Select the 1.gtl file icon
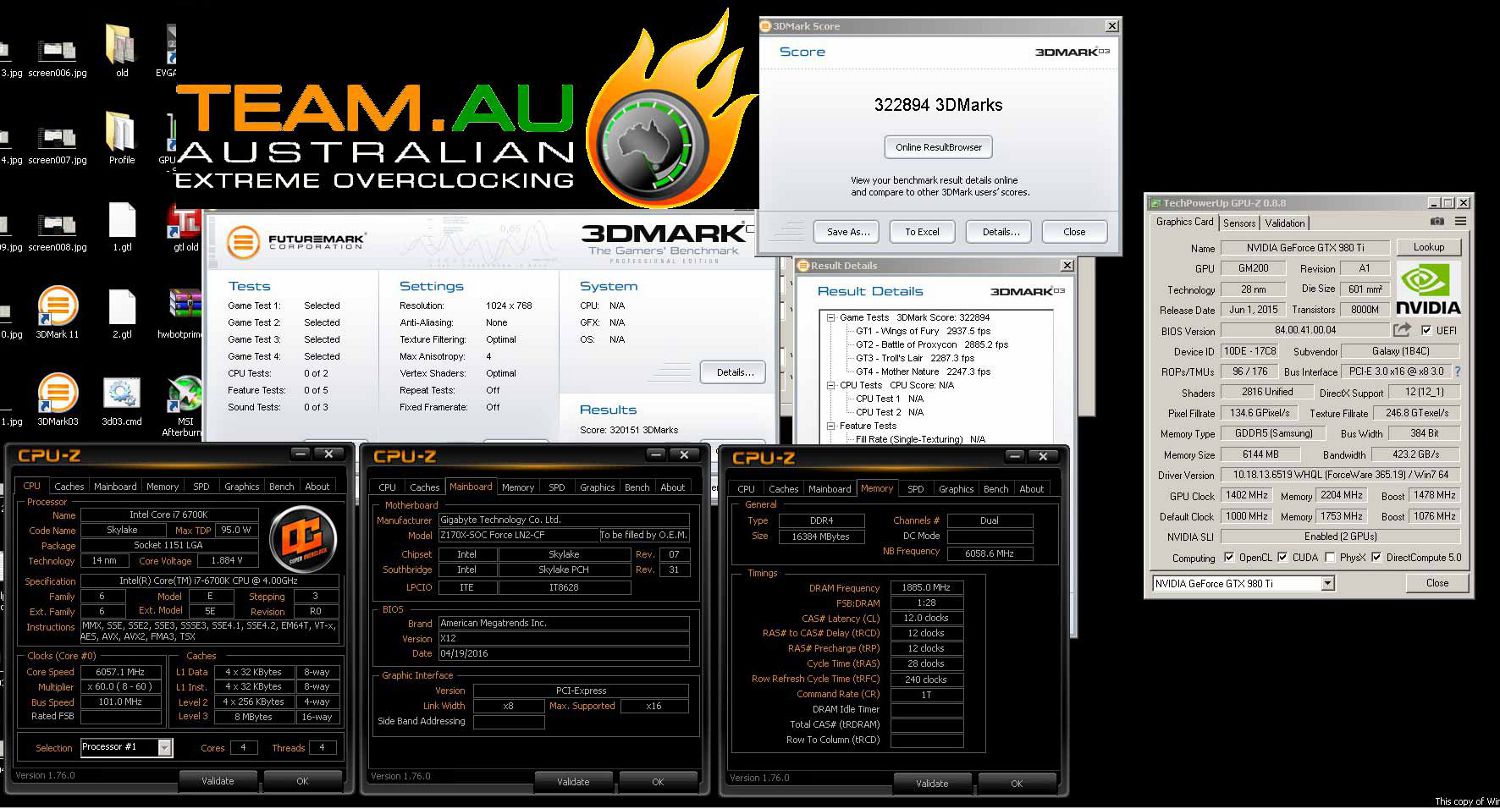 pos(122,220)
